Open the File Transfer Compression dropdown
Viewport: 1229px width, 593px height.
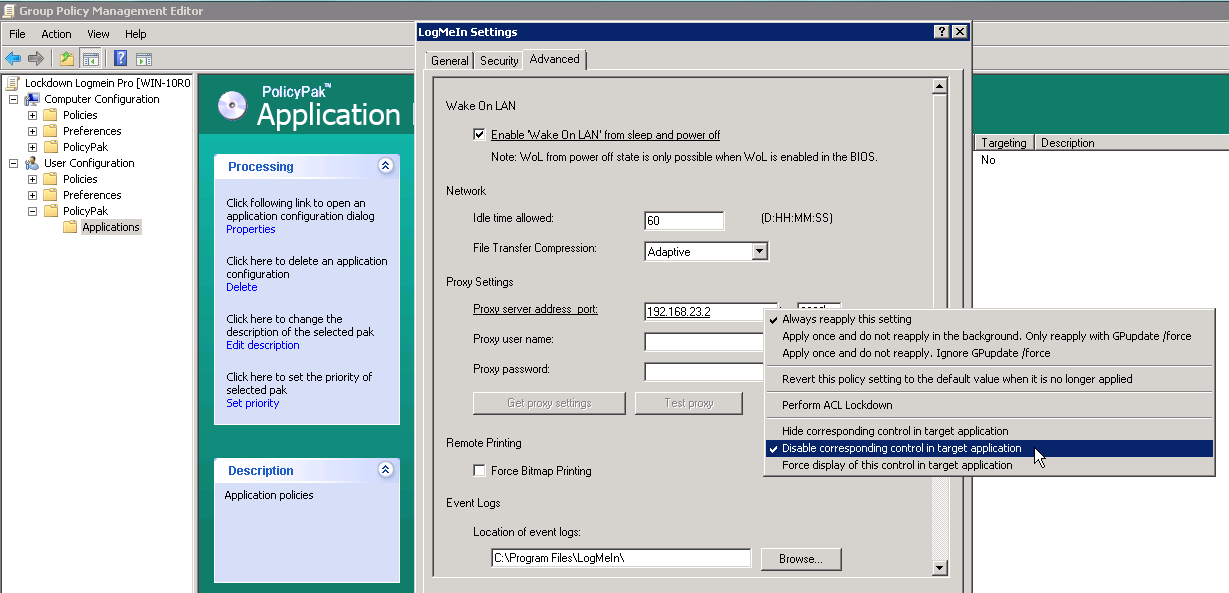click(759, 251)
